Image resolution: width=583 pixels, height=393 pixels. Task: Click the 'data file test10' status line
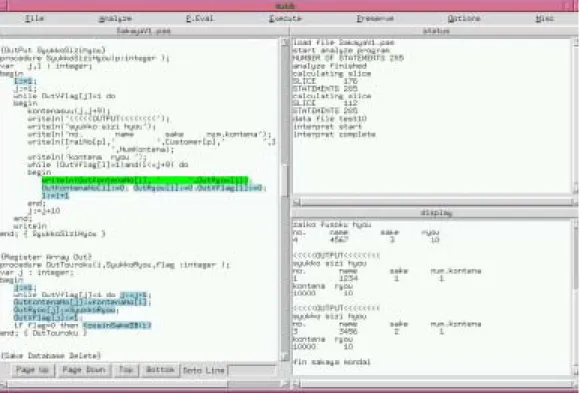pos(330,119)
